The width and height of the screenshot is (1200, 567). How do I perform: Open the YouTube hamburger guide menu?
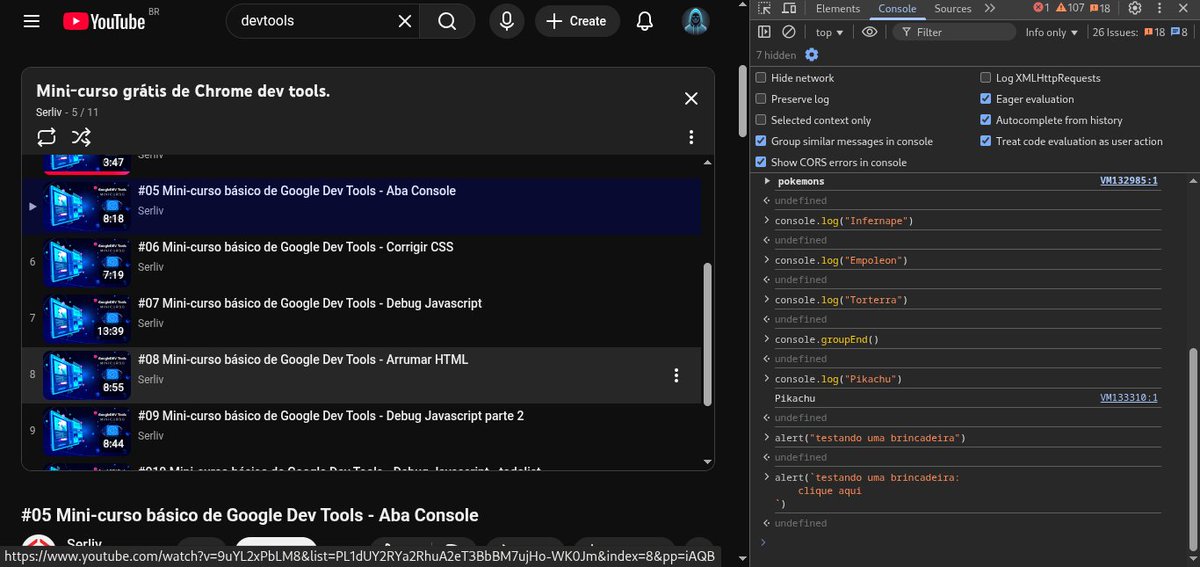(32, 21)
